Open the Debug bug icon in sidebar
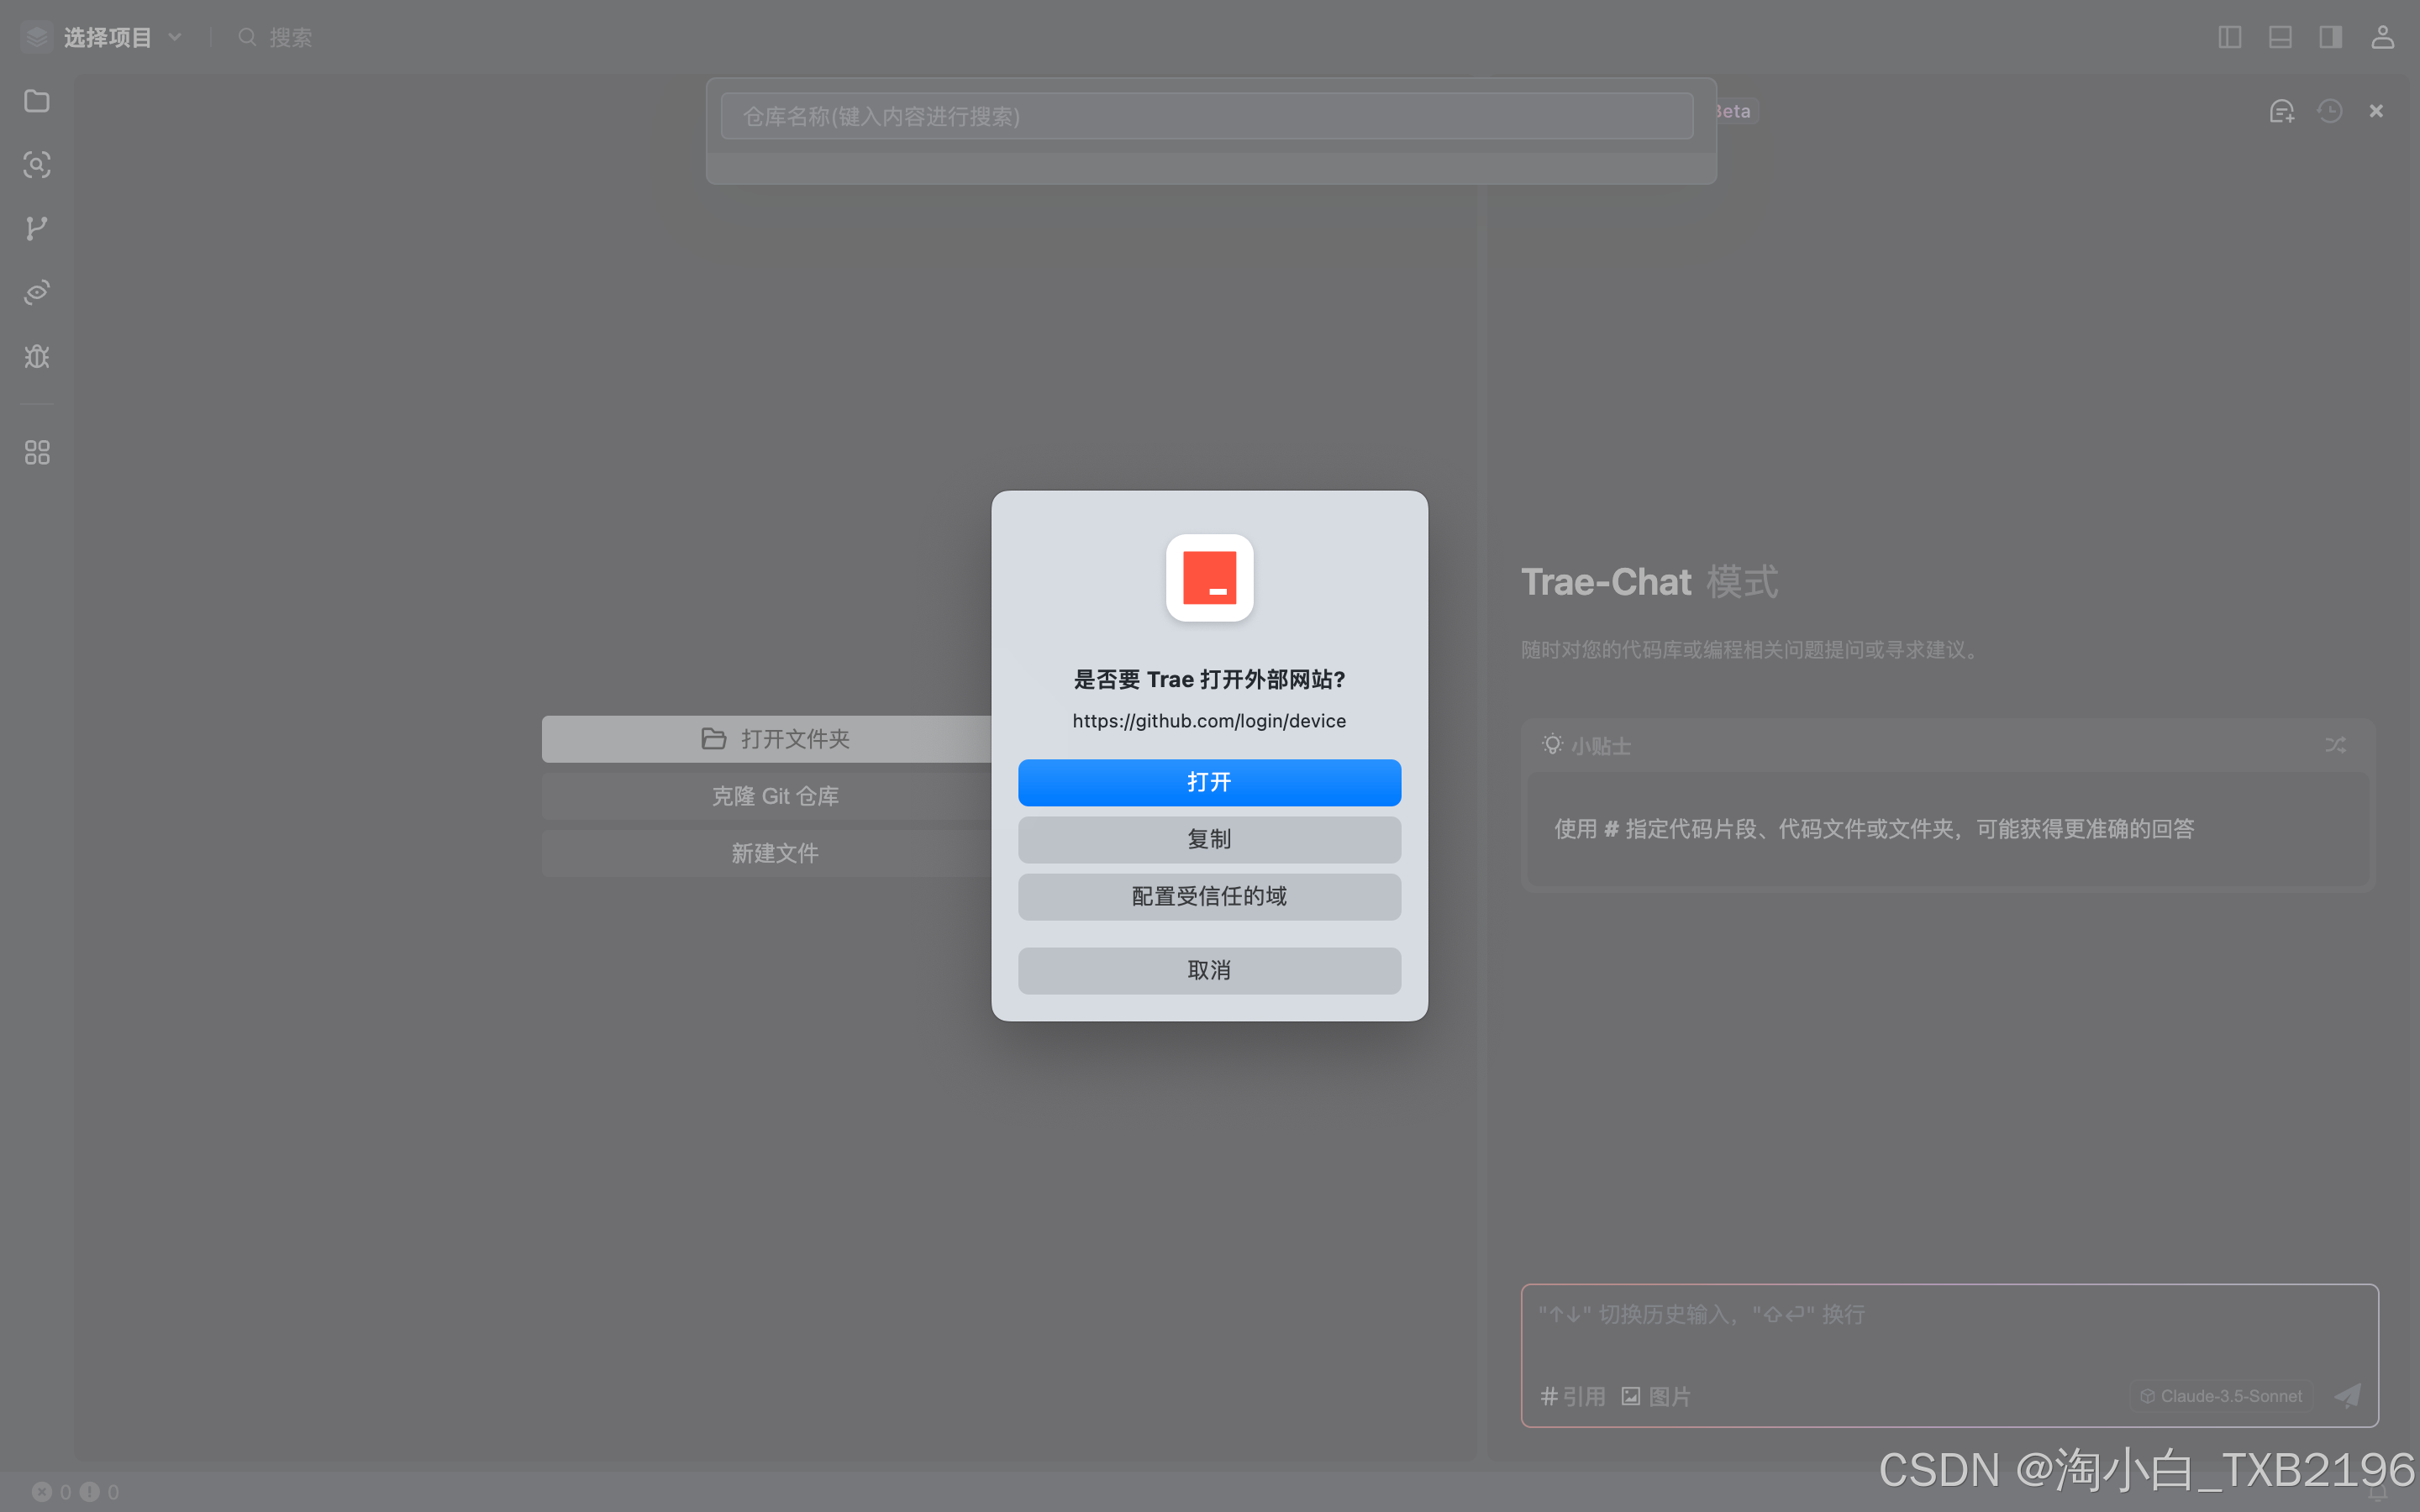Image resolution: width=2420 pixels, height=1512 pixels. [37, 356]
